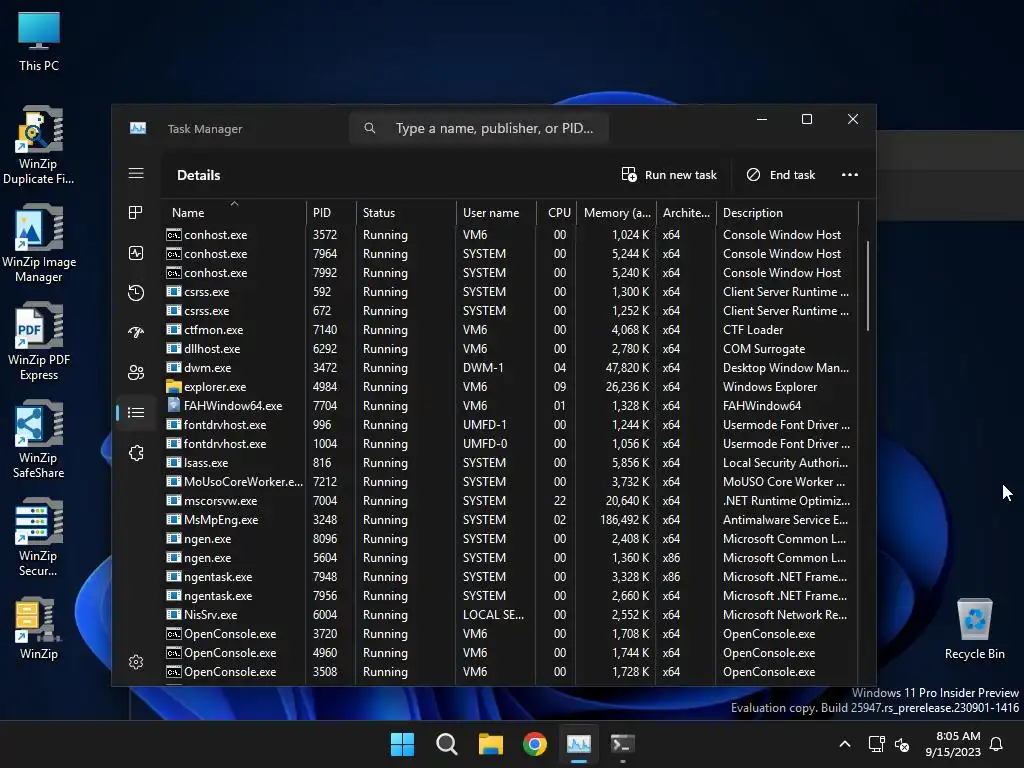This screenshot has height=768, width=1024.
Task: Select the dllhost.exe process row
Action: pyautogui.click(x=509, y=349)
